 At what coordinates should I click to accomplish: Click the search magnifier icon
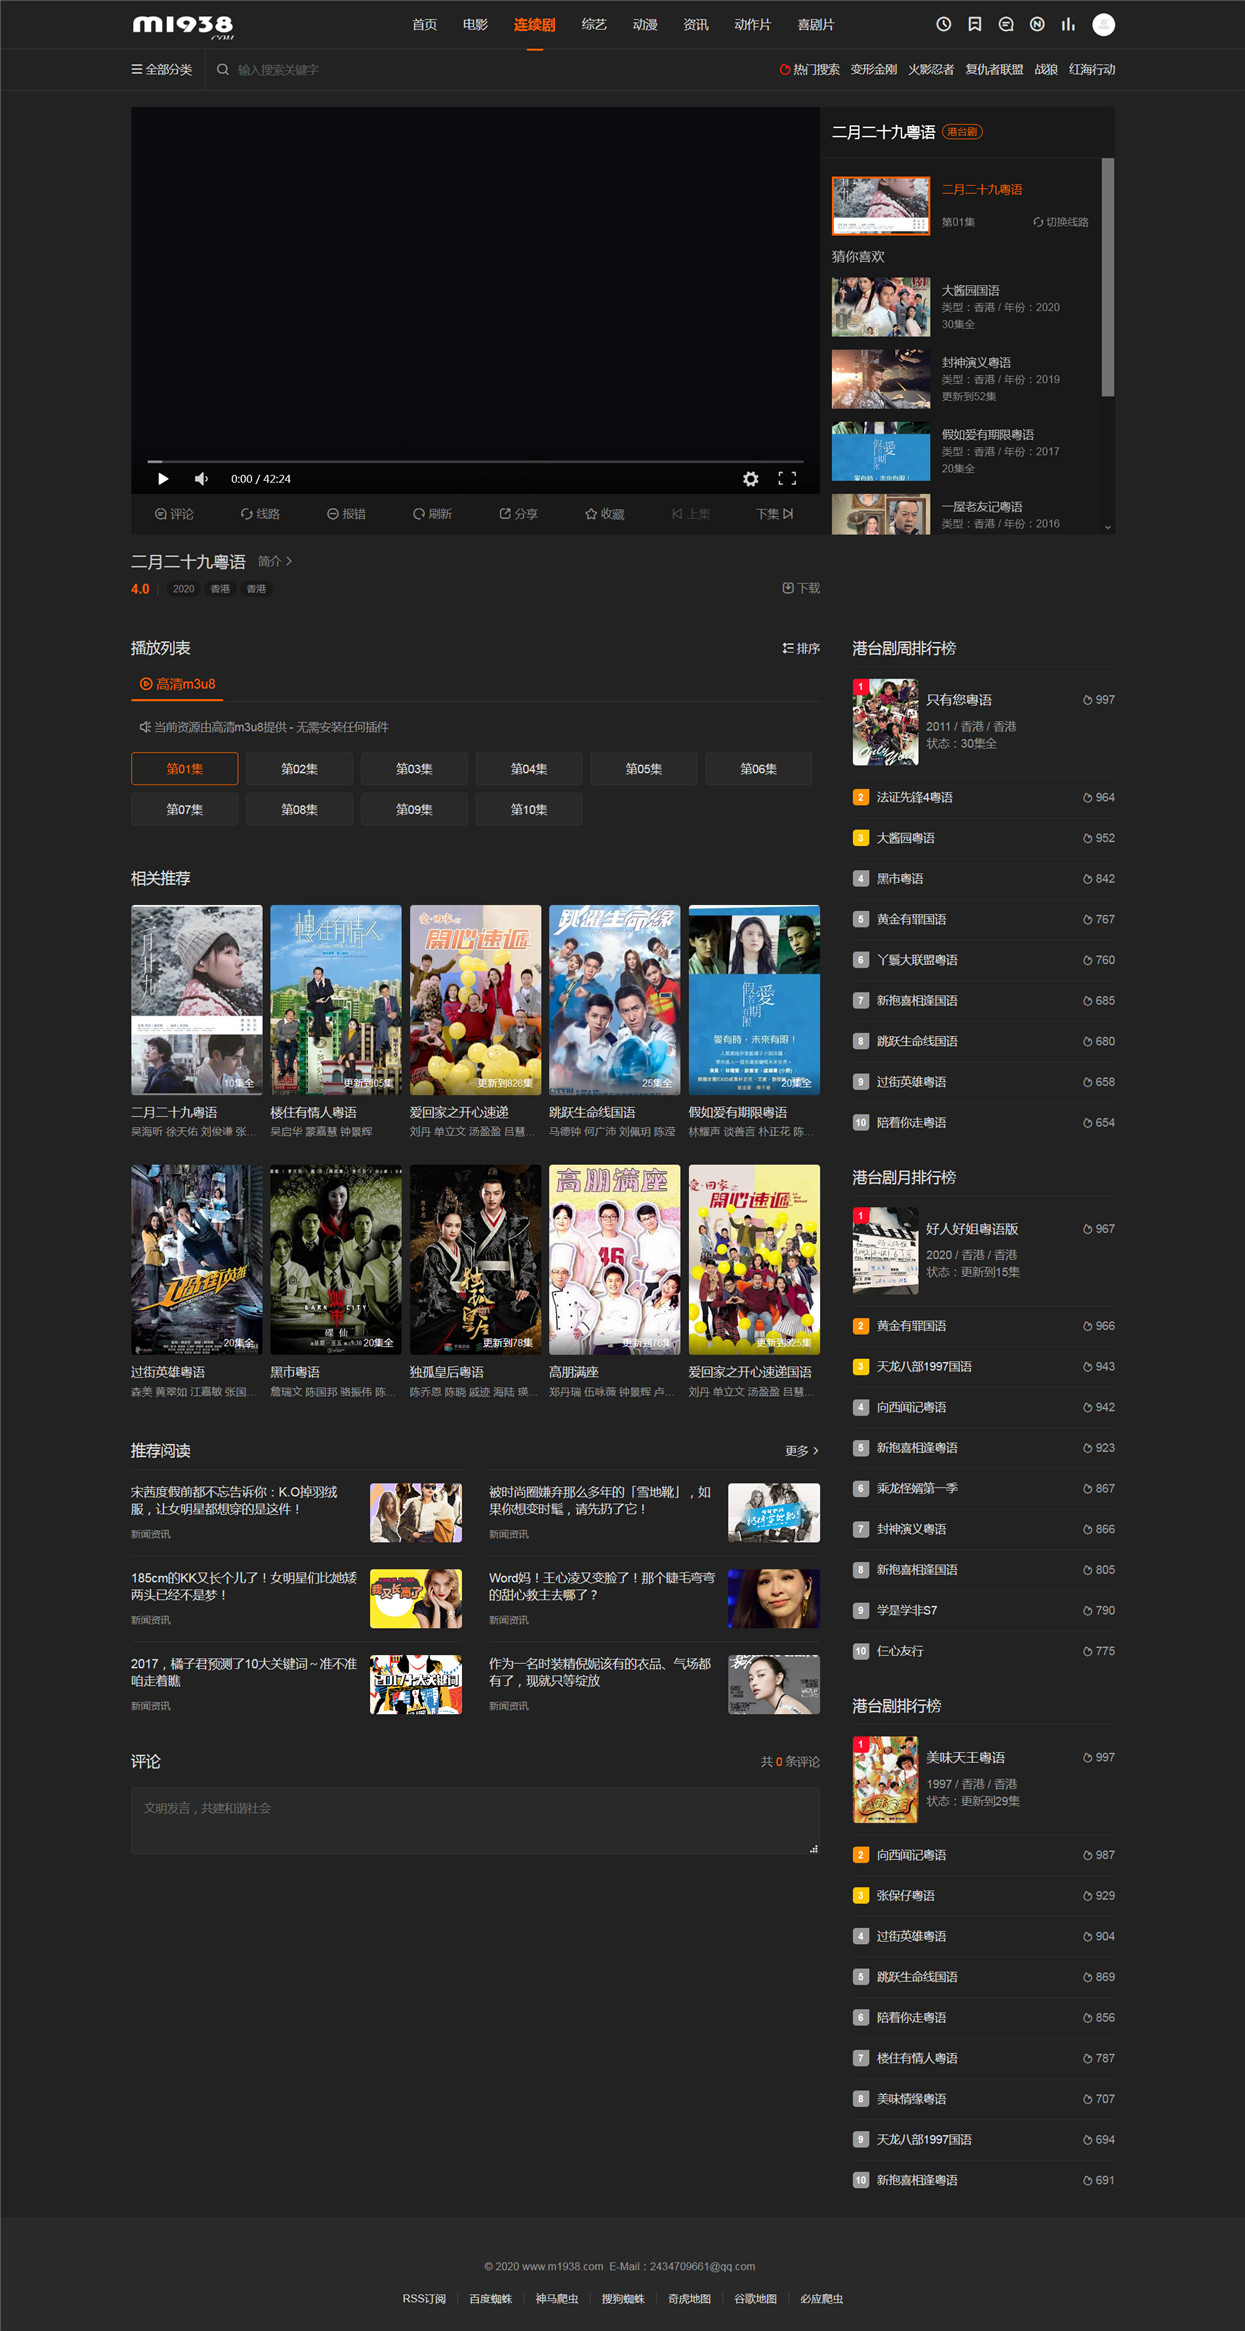coord(223,70)
